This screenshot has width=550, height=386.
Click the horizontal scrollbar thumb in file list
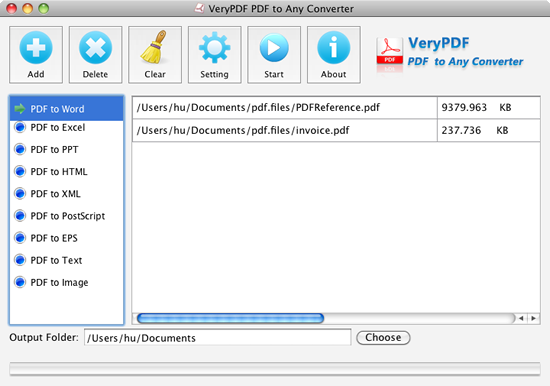[230, 318]
